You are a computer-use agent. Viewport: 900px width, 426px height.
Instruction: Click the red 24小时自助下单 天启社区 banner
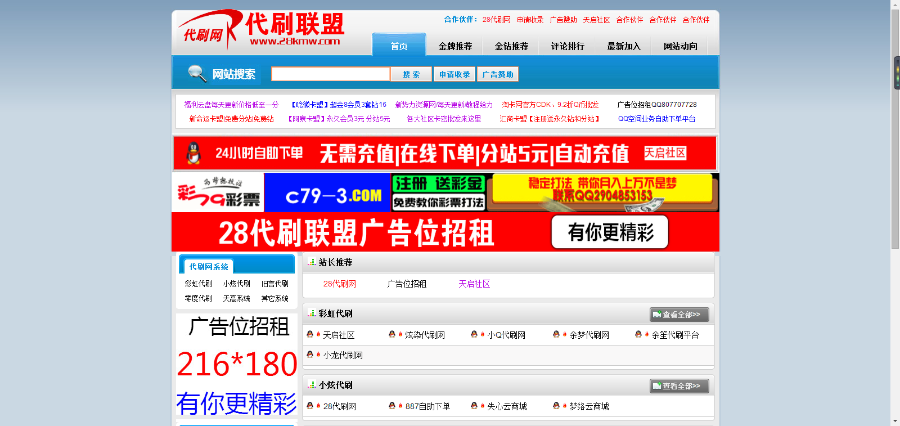tap(445, 153)
